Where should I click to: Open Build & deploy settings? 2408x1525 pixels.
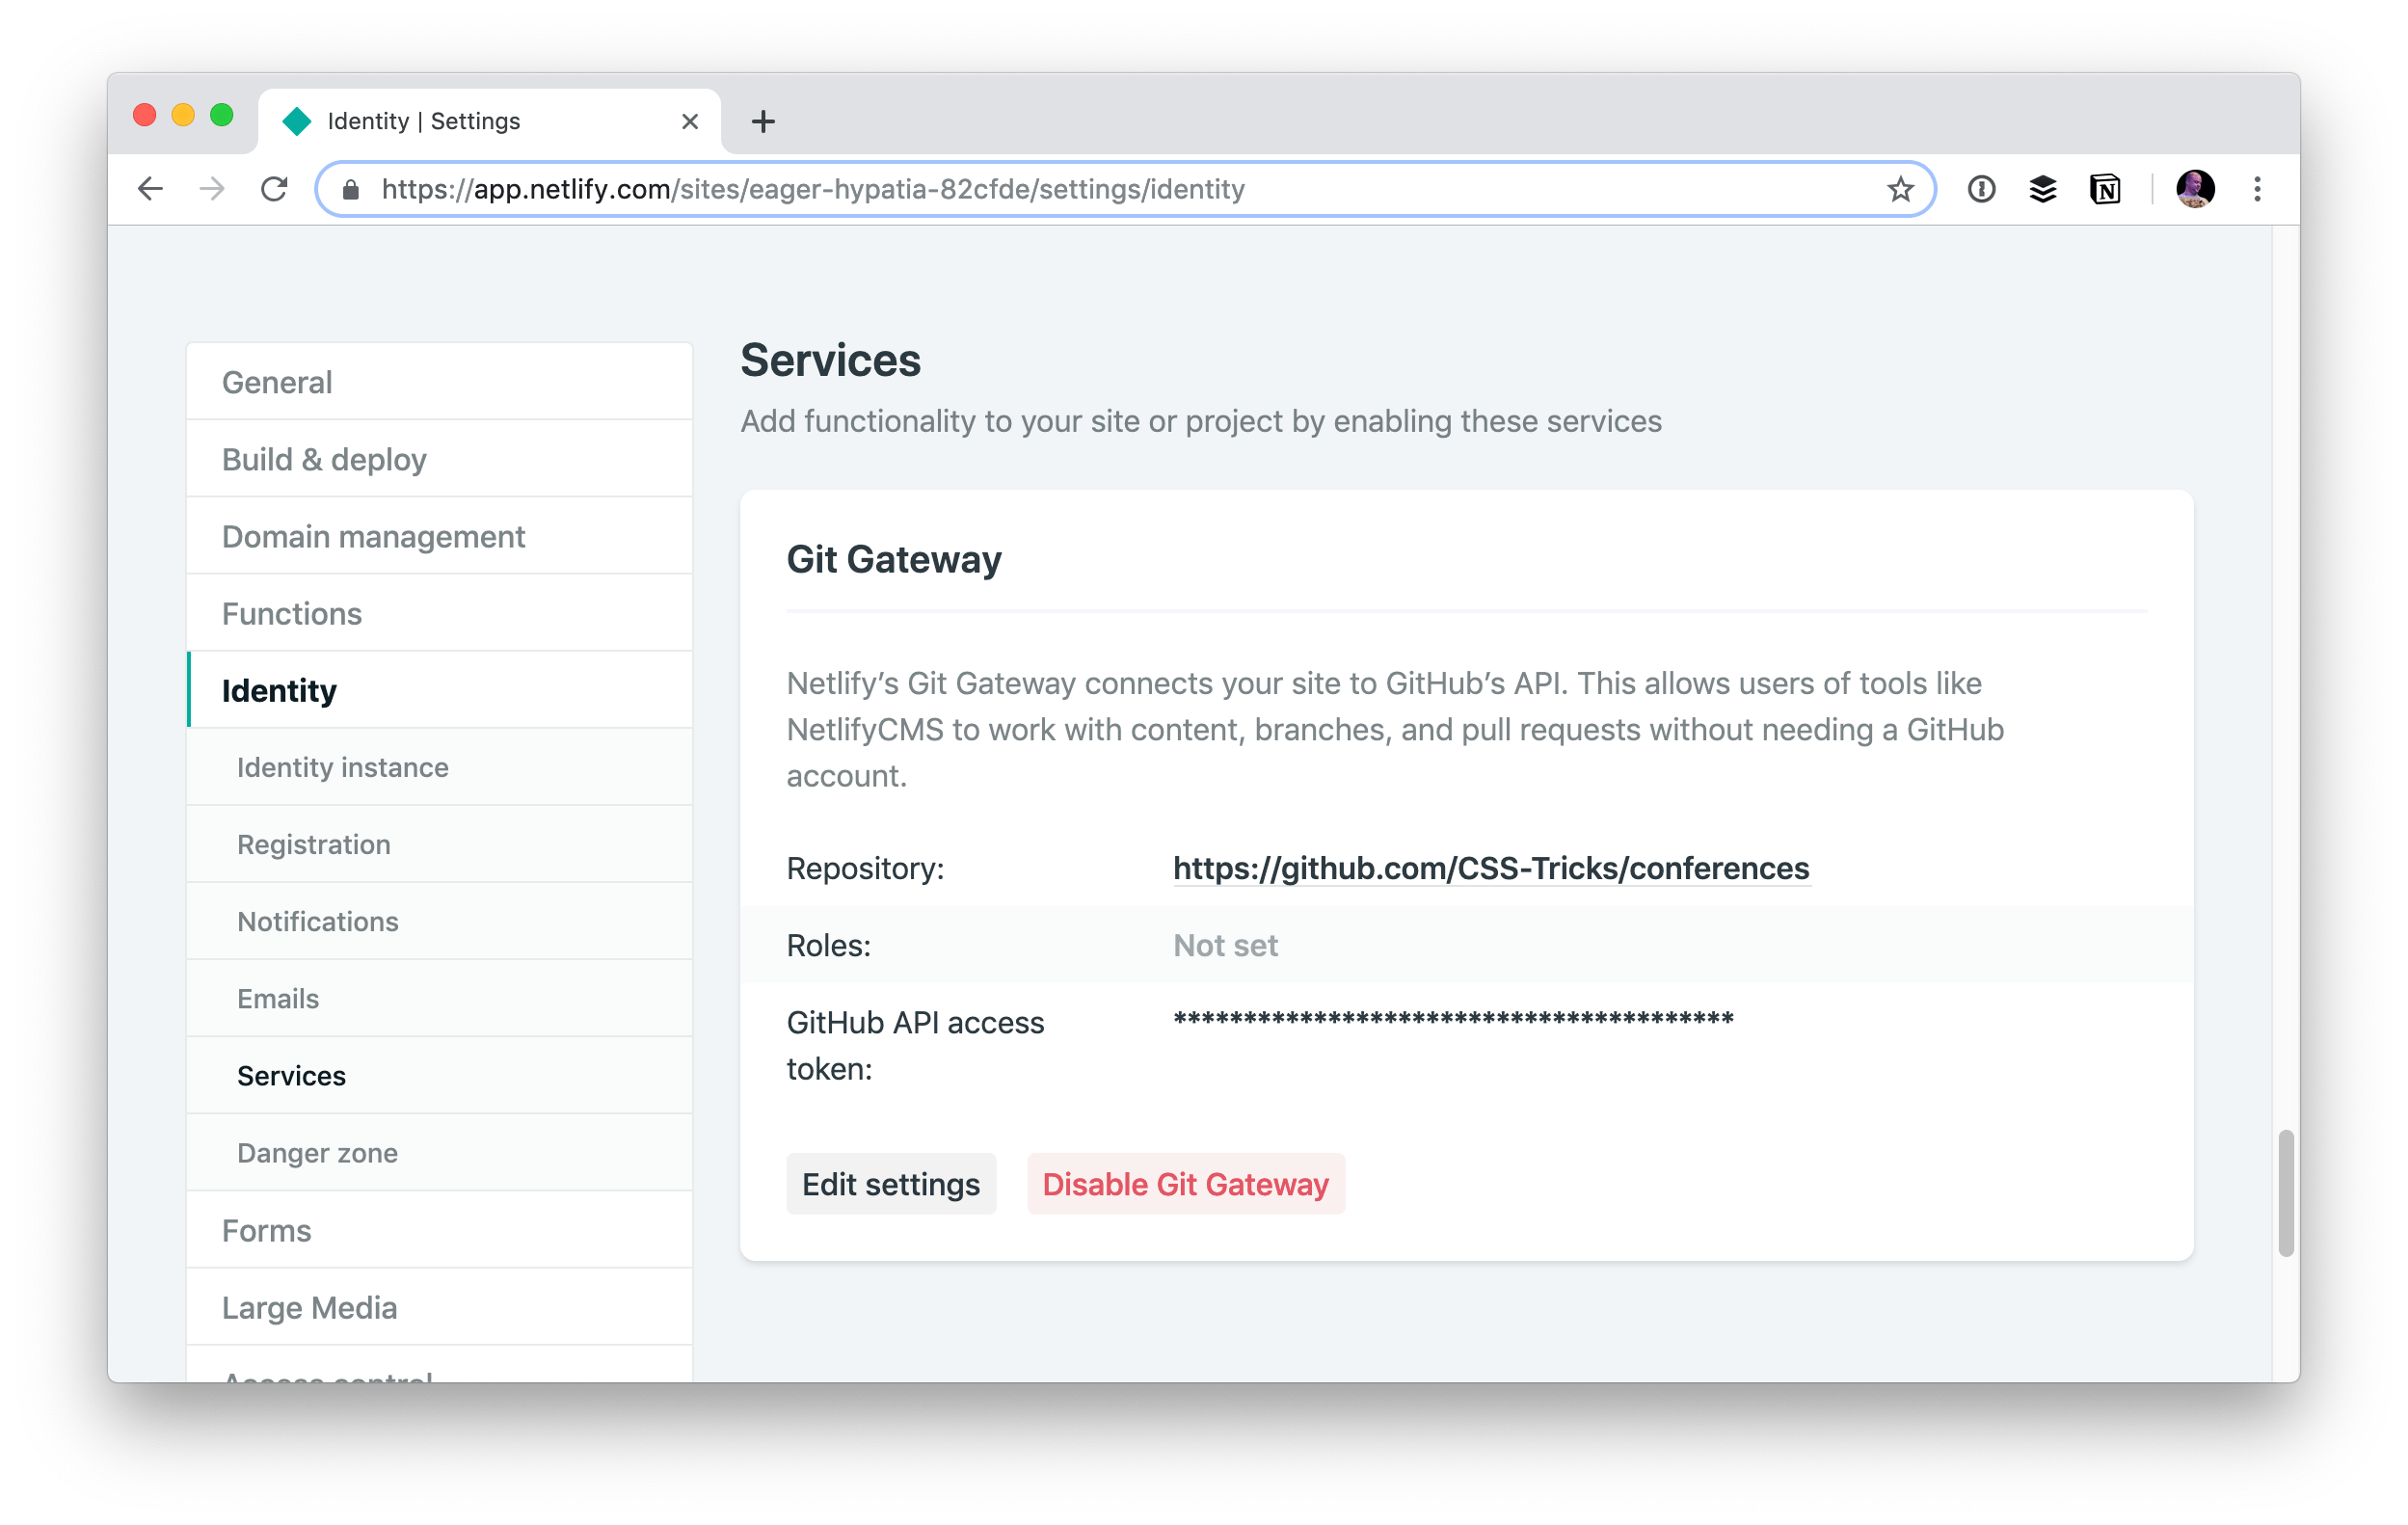point(324,459)
